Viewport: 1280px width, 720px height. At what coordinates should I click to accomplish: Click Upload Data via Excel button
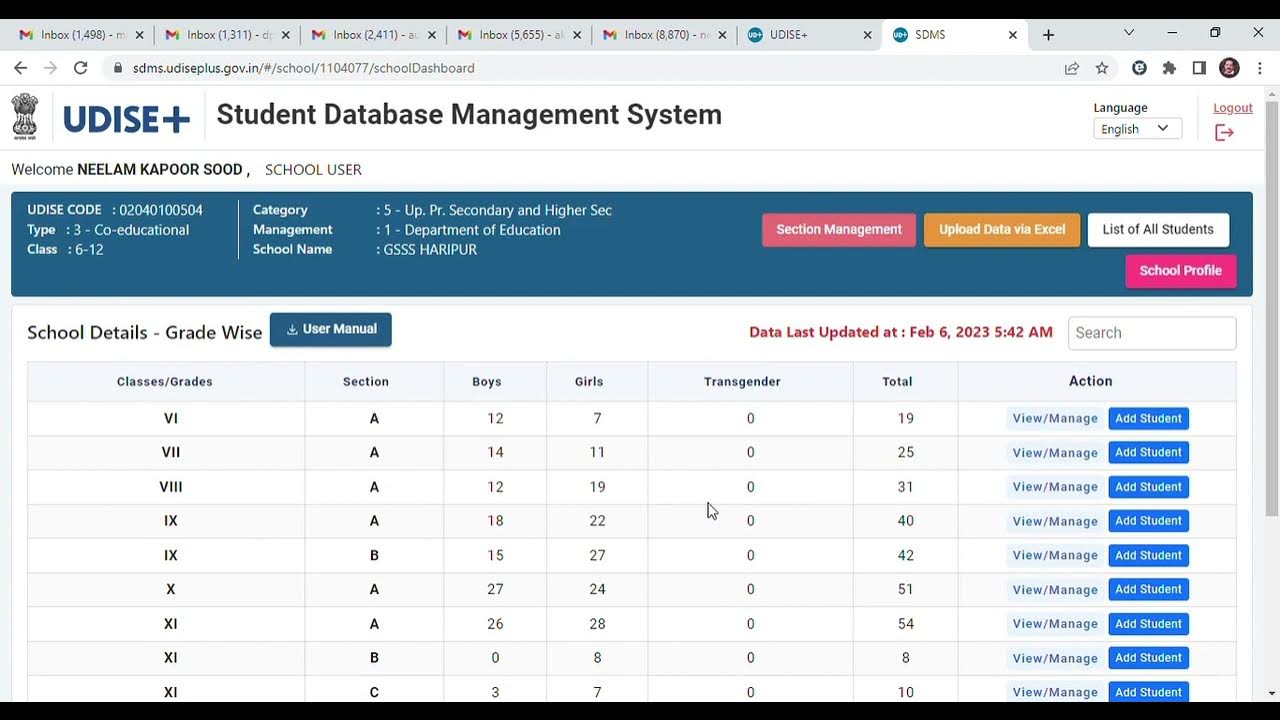tap(1002, 230)
